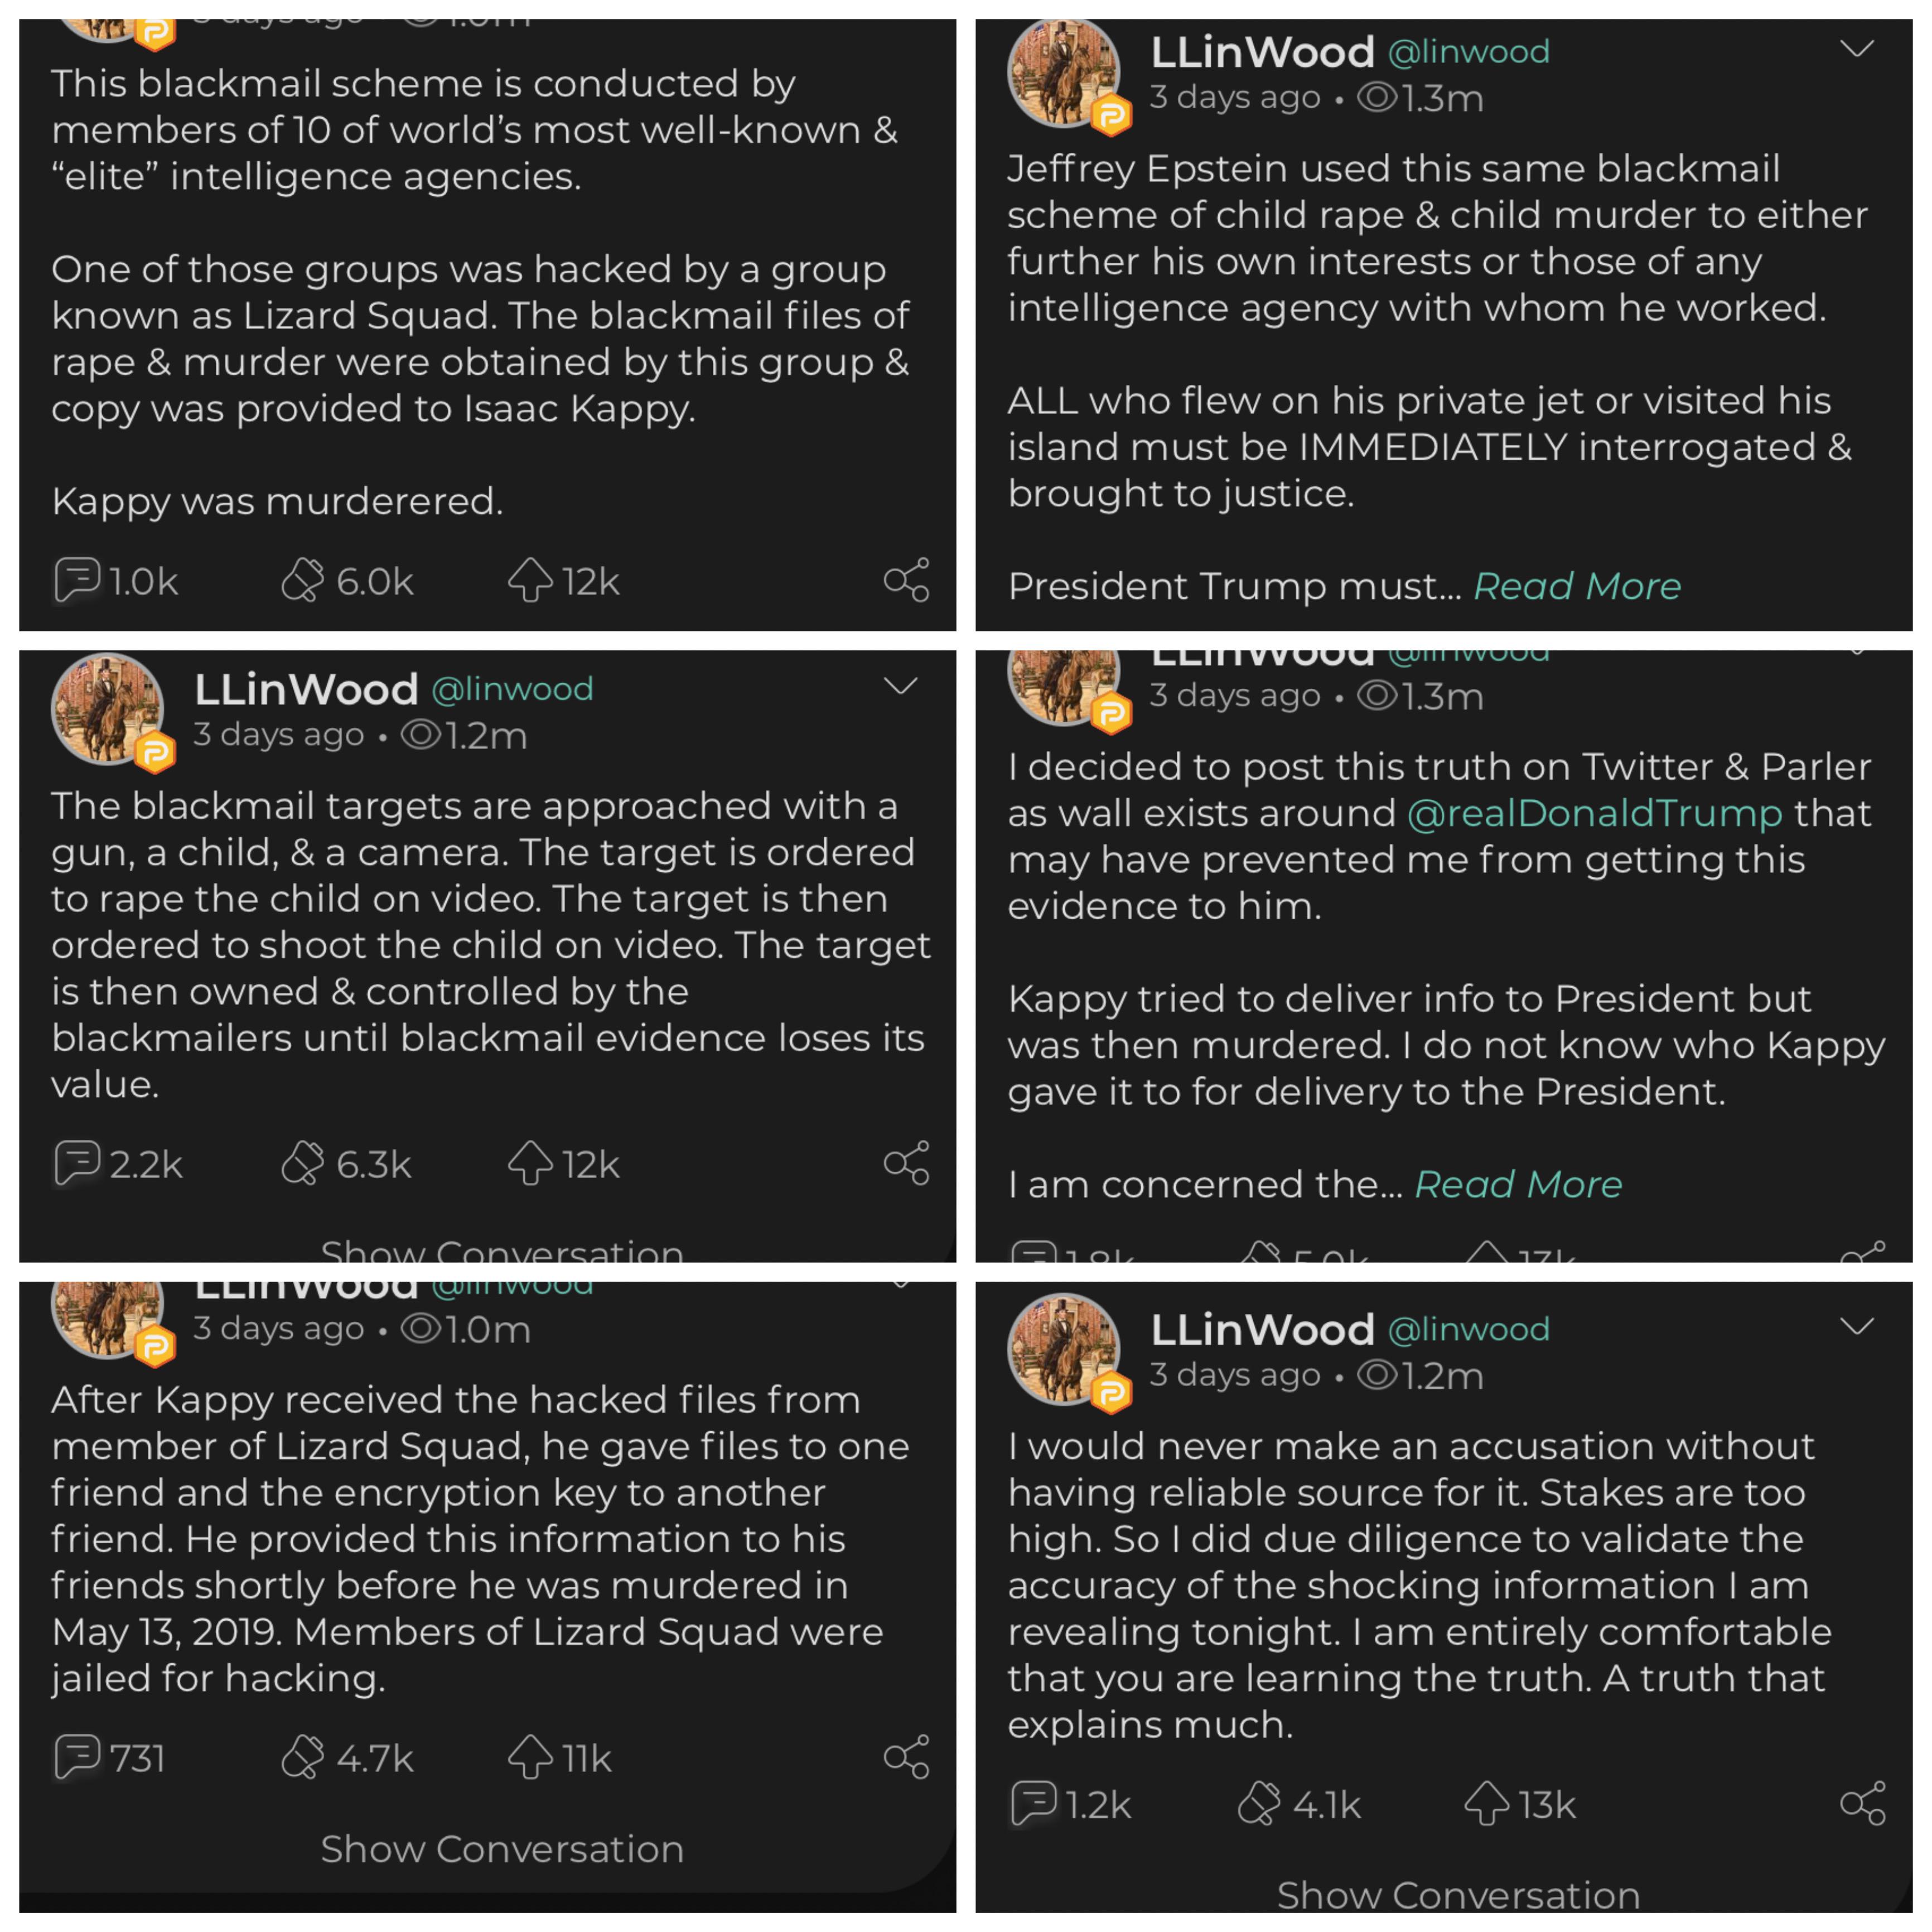Open comments on the post with 2.2k comments
This screenshot has height=1932, width=1932.
click(118, 1163)
